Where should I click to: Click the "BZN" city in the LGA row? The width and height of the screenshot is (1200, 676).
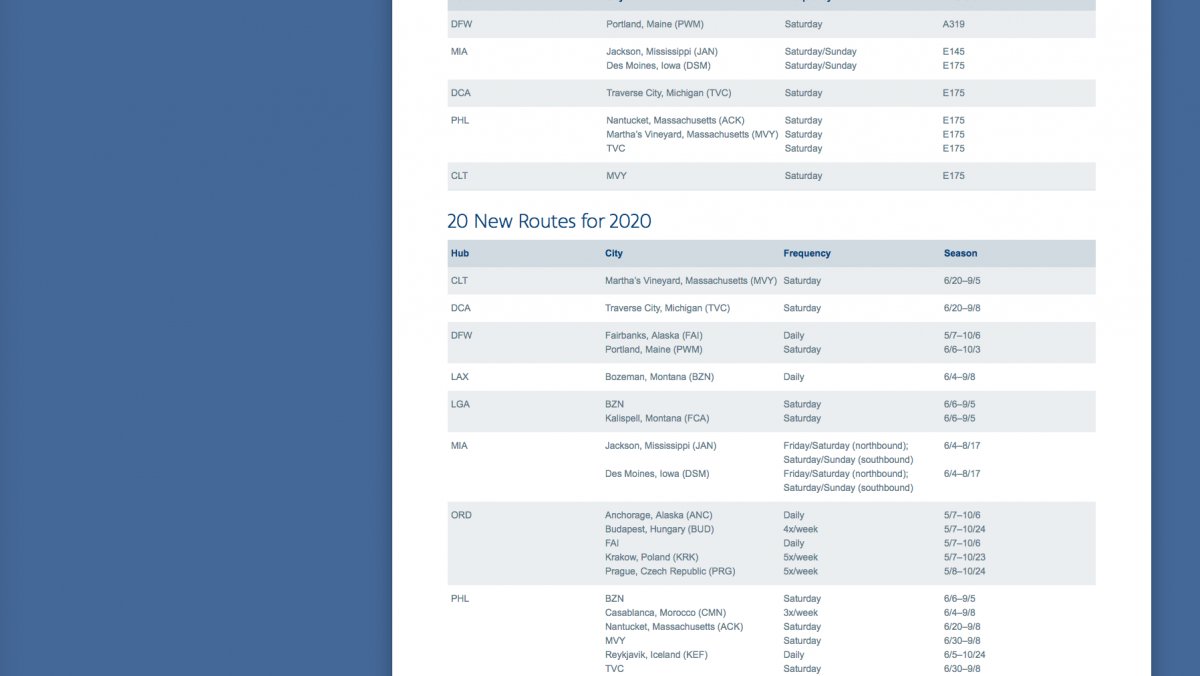[x=614, y=405]
